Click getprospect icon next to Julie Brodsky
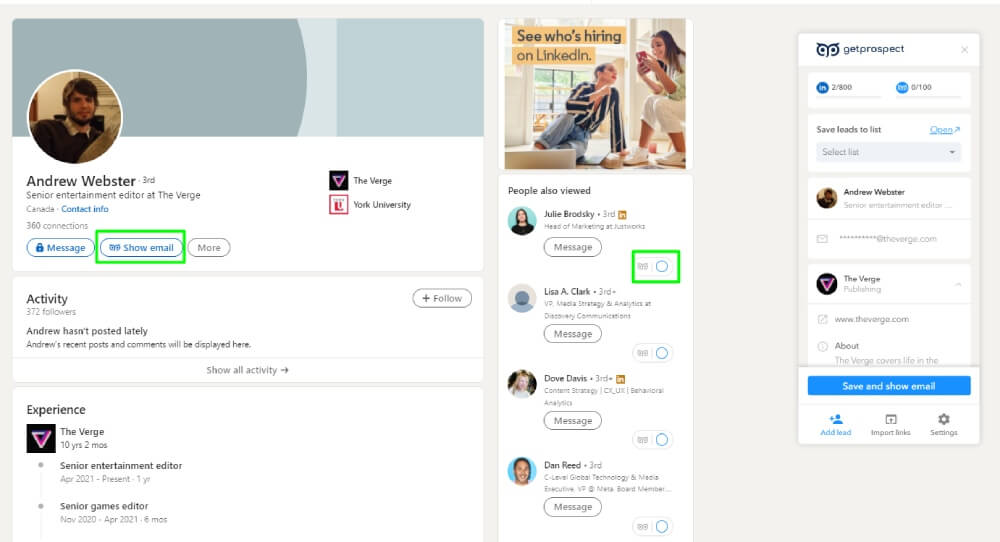The width and height of the screenshot is (1000, 542). click(x=643, y=267)
